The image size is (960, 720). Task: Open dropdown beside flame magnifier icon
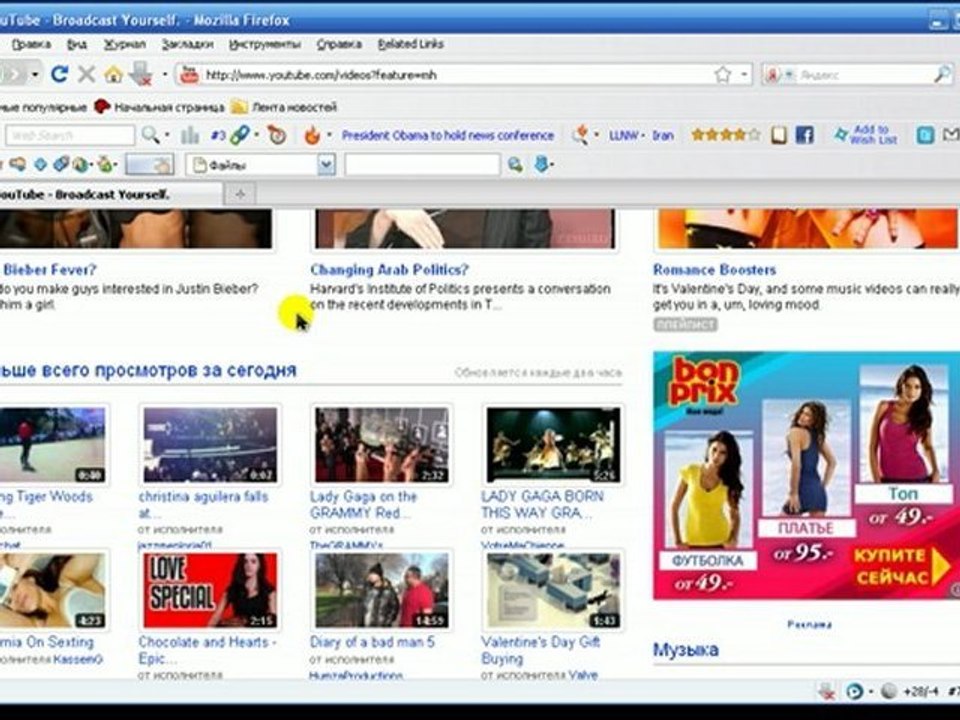[596, 135]
